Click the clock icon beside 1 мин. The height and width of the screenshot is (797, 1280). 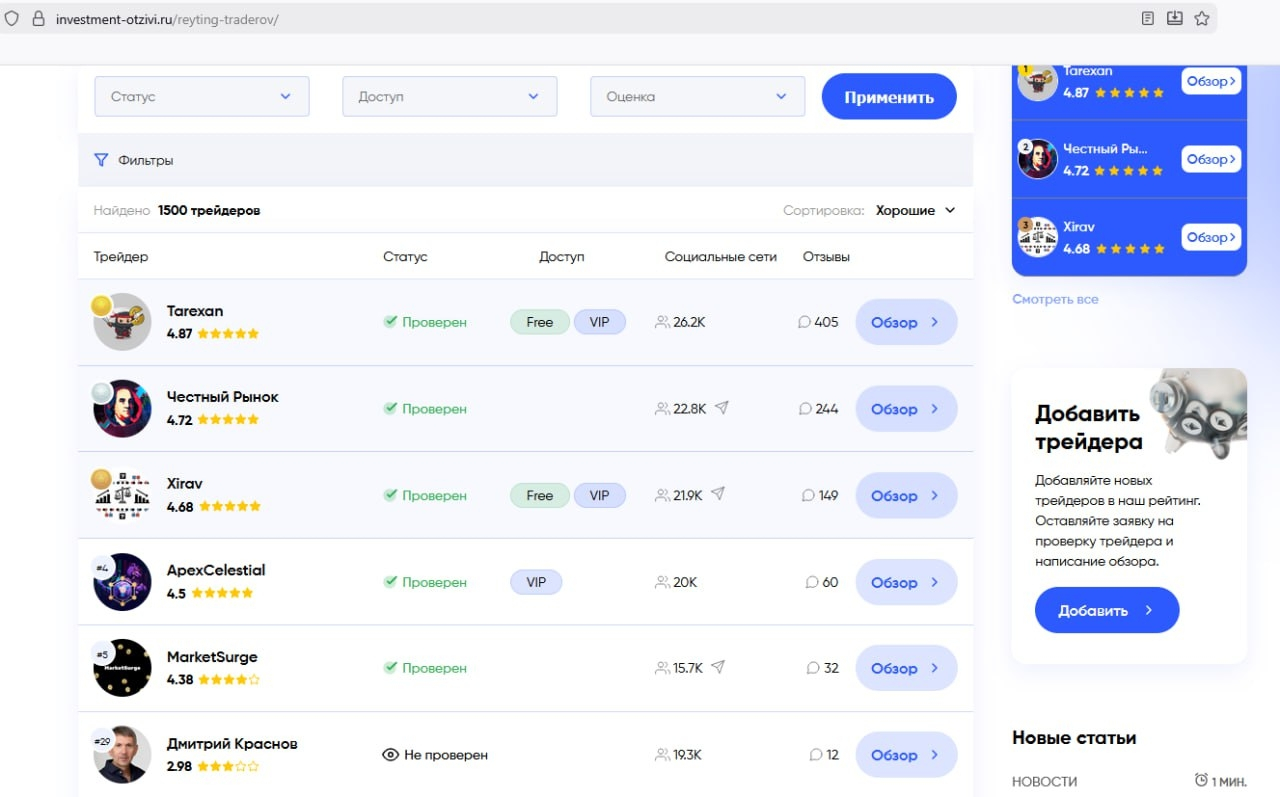click(x=1201, y=779)
